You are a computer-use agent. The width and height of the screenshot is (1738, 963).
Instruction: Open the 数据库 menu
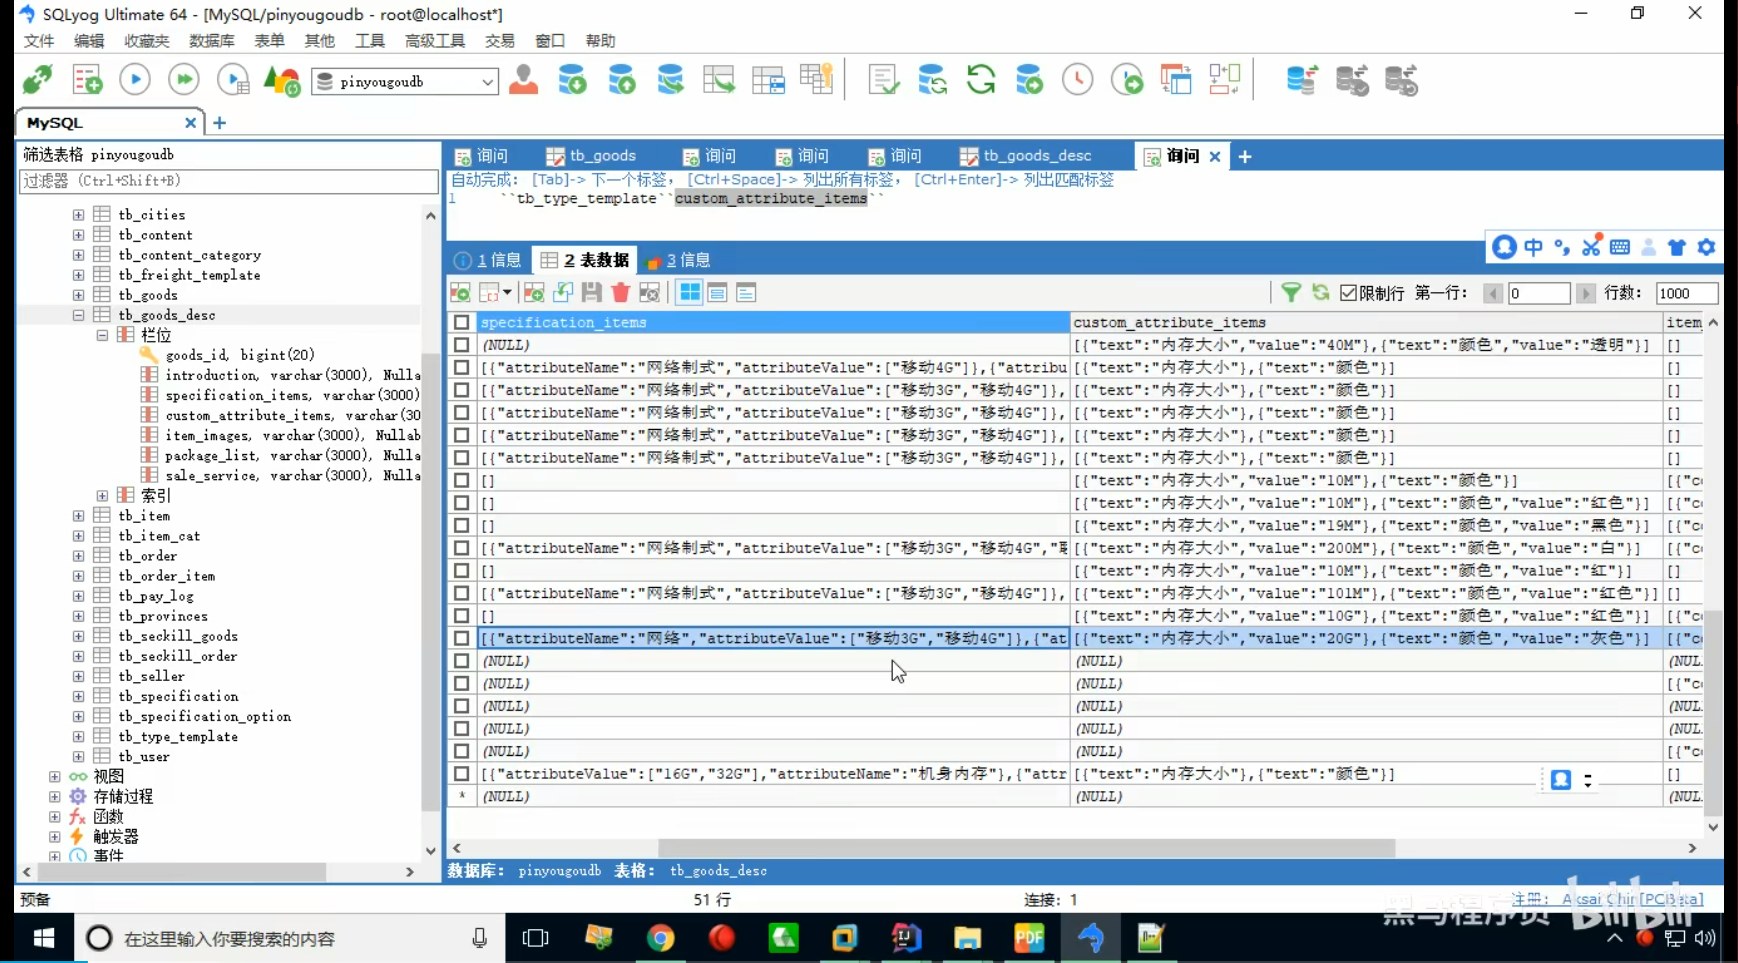(211, 41)
